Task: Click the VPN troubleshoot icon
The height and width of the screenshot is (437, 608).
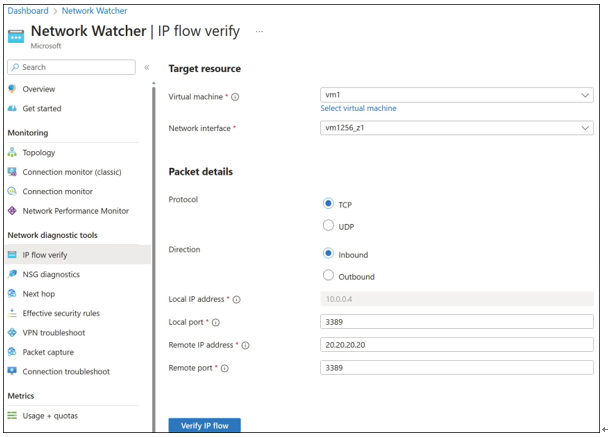Action: click(12, 332)
